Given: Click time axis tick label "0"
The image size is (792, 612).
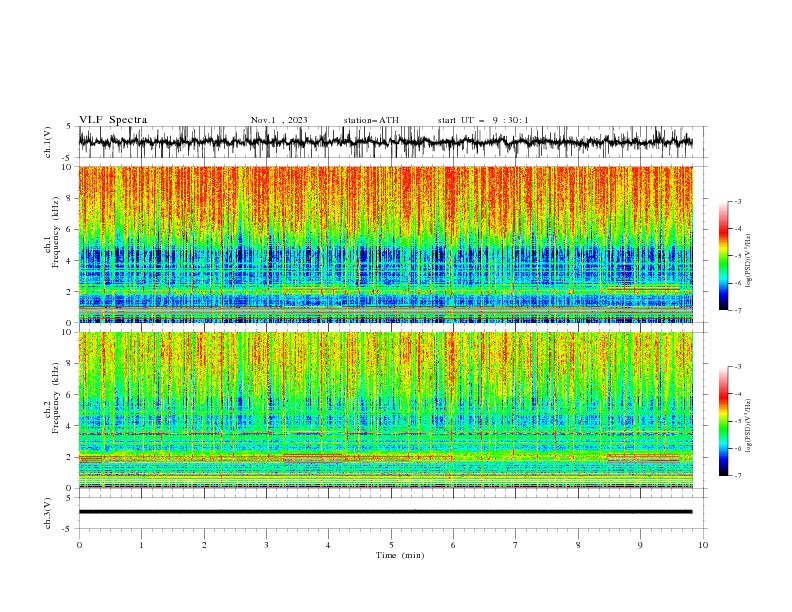Looking at the screenshot, I should (x=79, y=545).
